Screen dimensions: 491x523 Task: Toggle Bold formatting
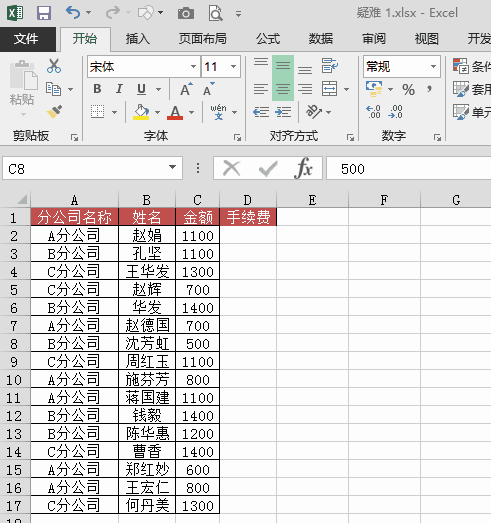[x=97, y=89]
